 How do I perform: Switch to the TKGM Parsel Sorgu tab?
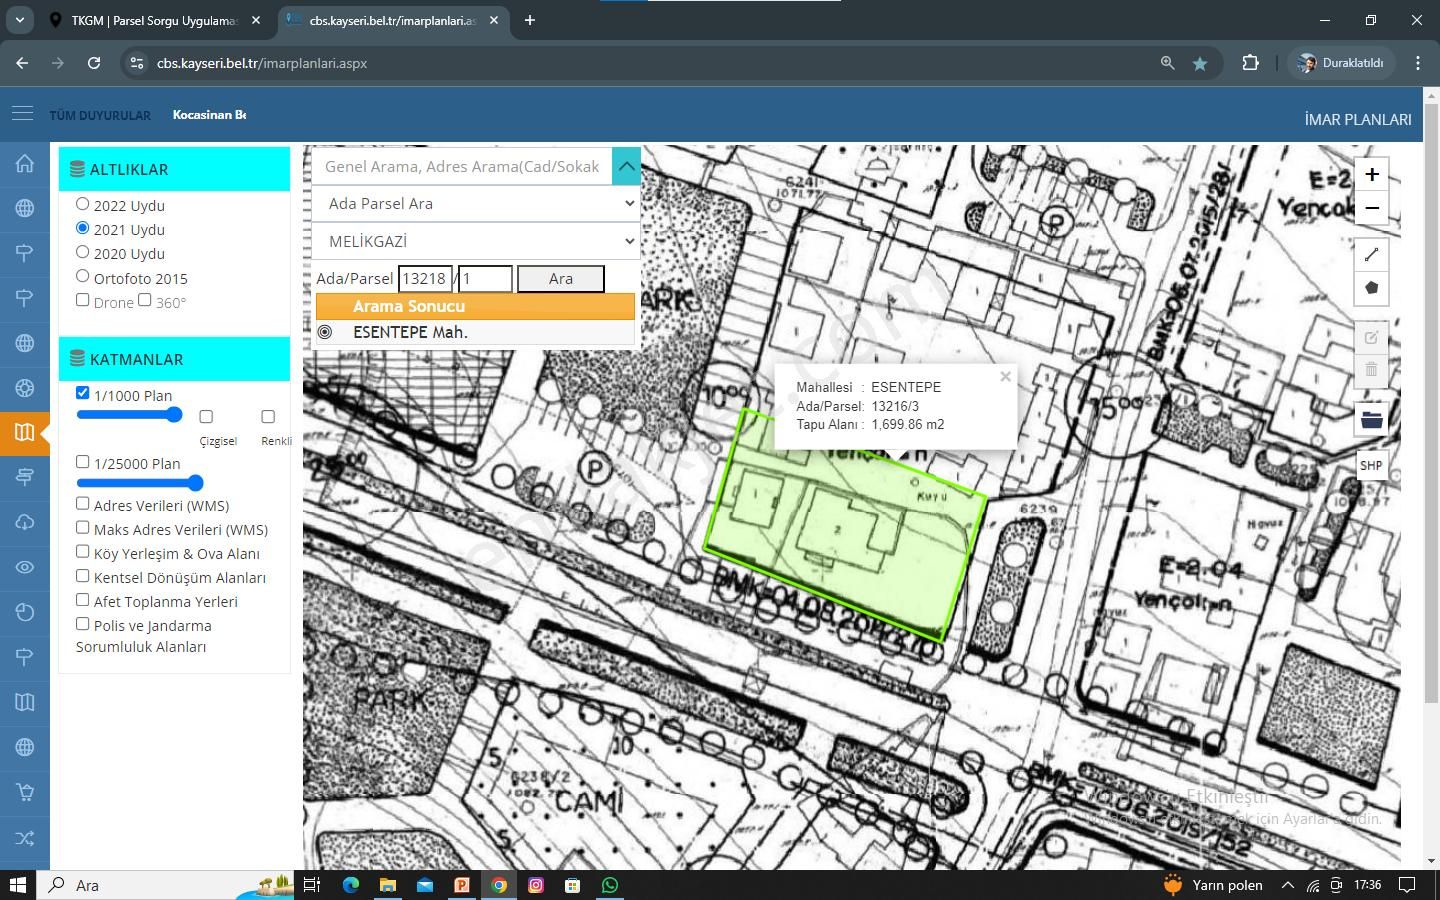[x=155, y=20]
